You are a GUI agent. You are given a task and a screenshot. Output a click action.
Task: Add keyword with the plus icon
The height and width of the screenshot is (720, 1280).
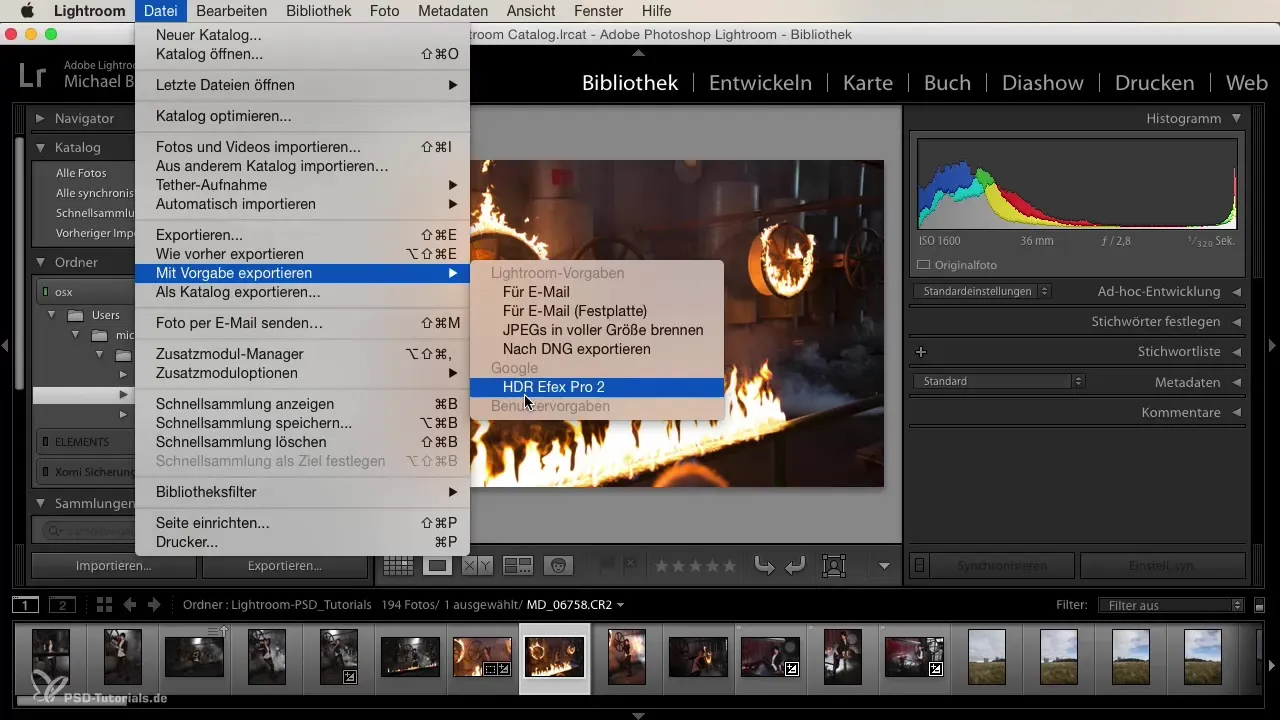(921, 352)
